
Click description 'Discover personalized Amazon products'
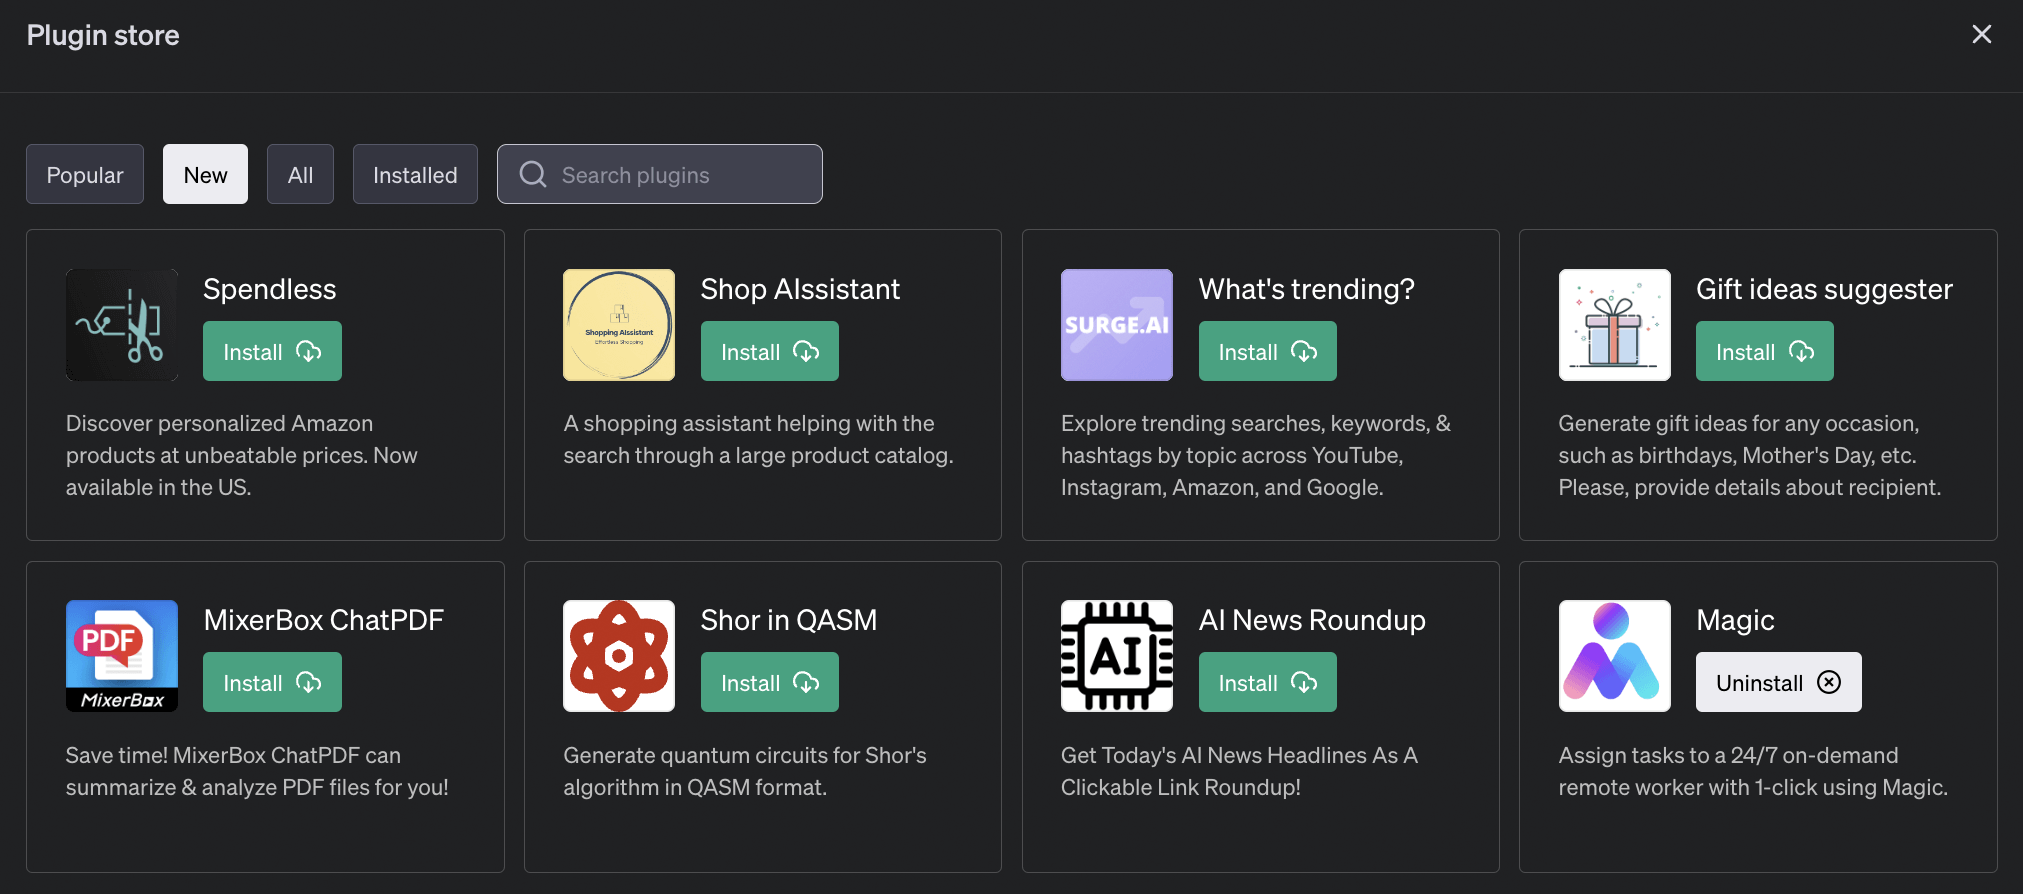[x=242, y=455]
